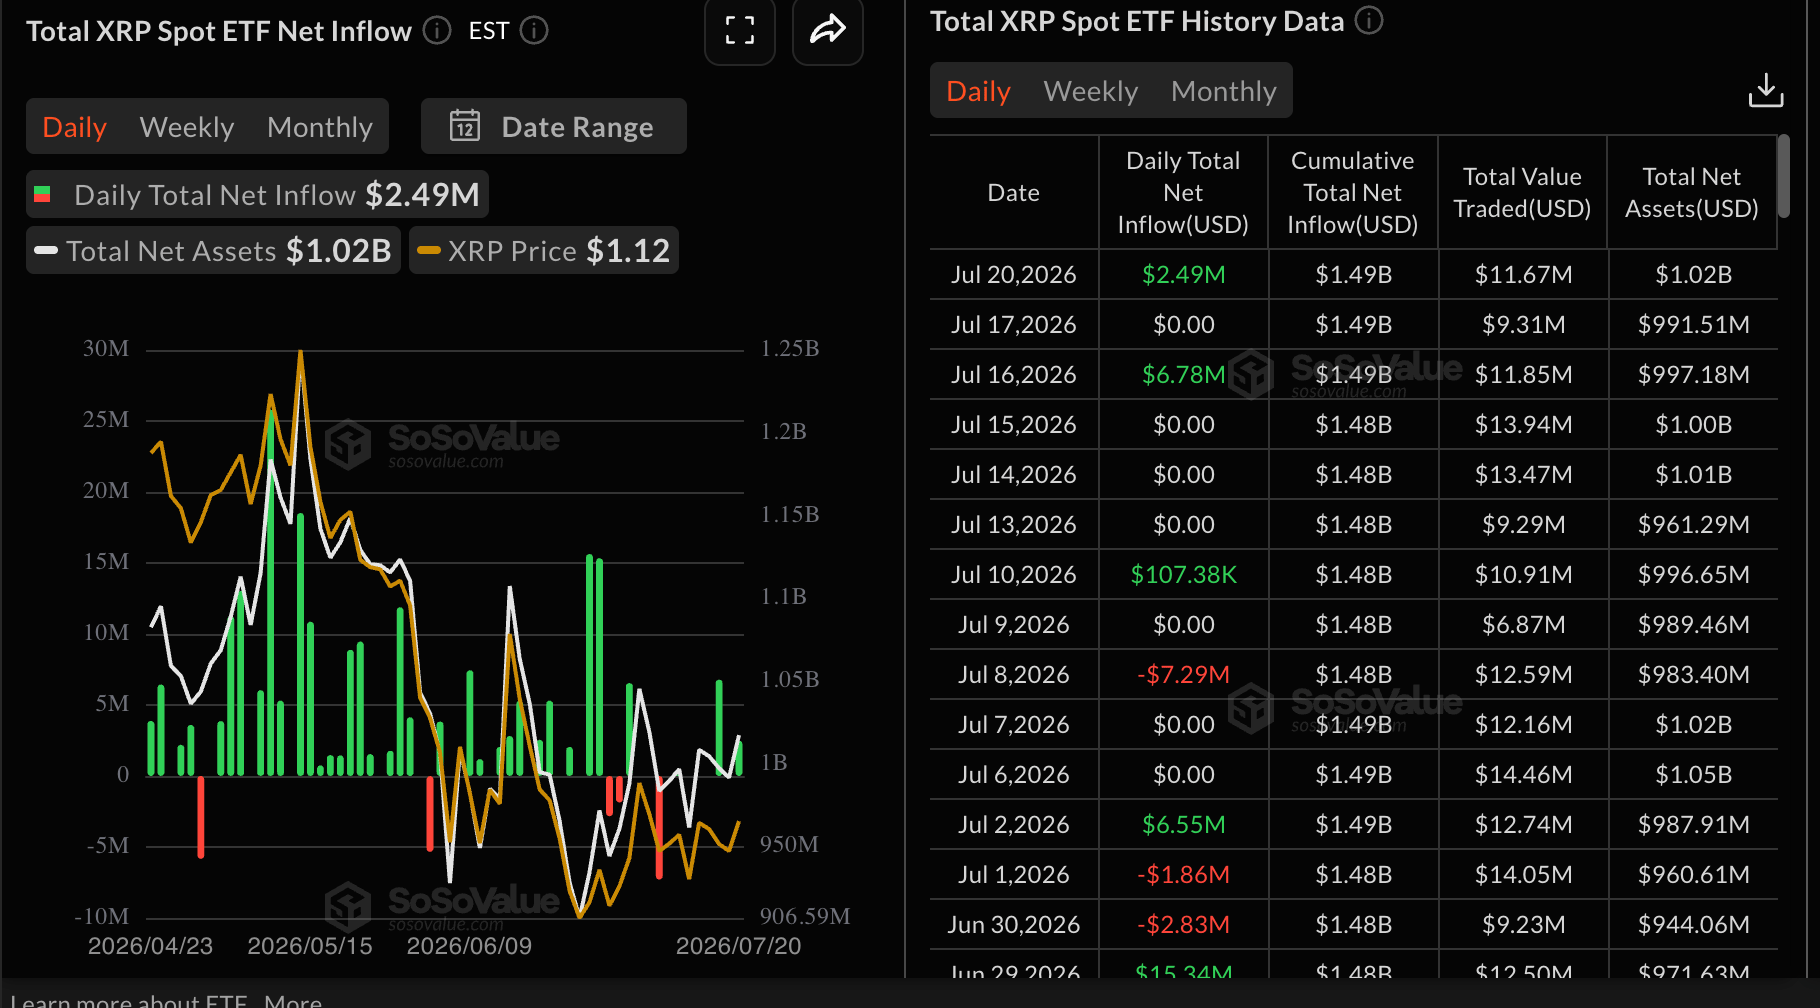This screenshot has height=1008, width=1820.
Task: Click the $1.05B net assets value
Action: (x=1694, y=774)
